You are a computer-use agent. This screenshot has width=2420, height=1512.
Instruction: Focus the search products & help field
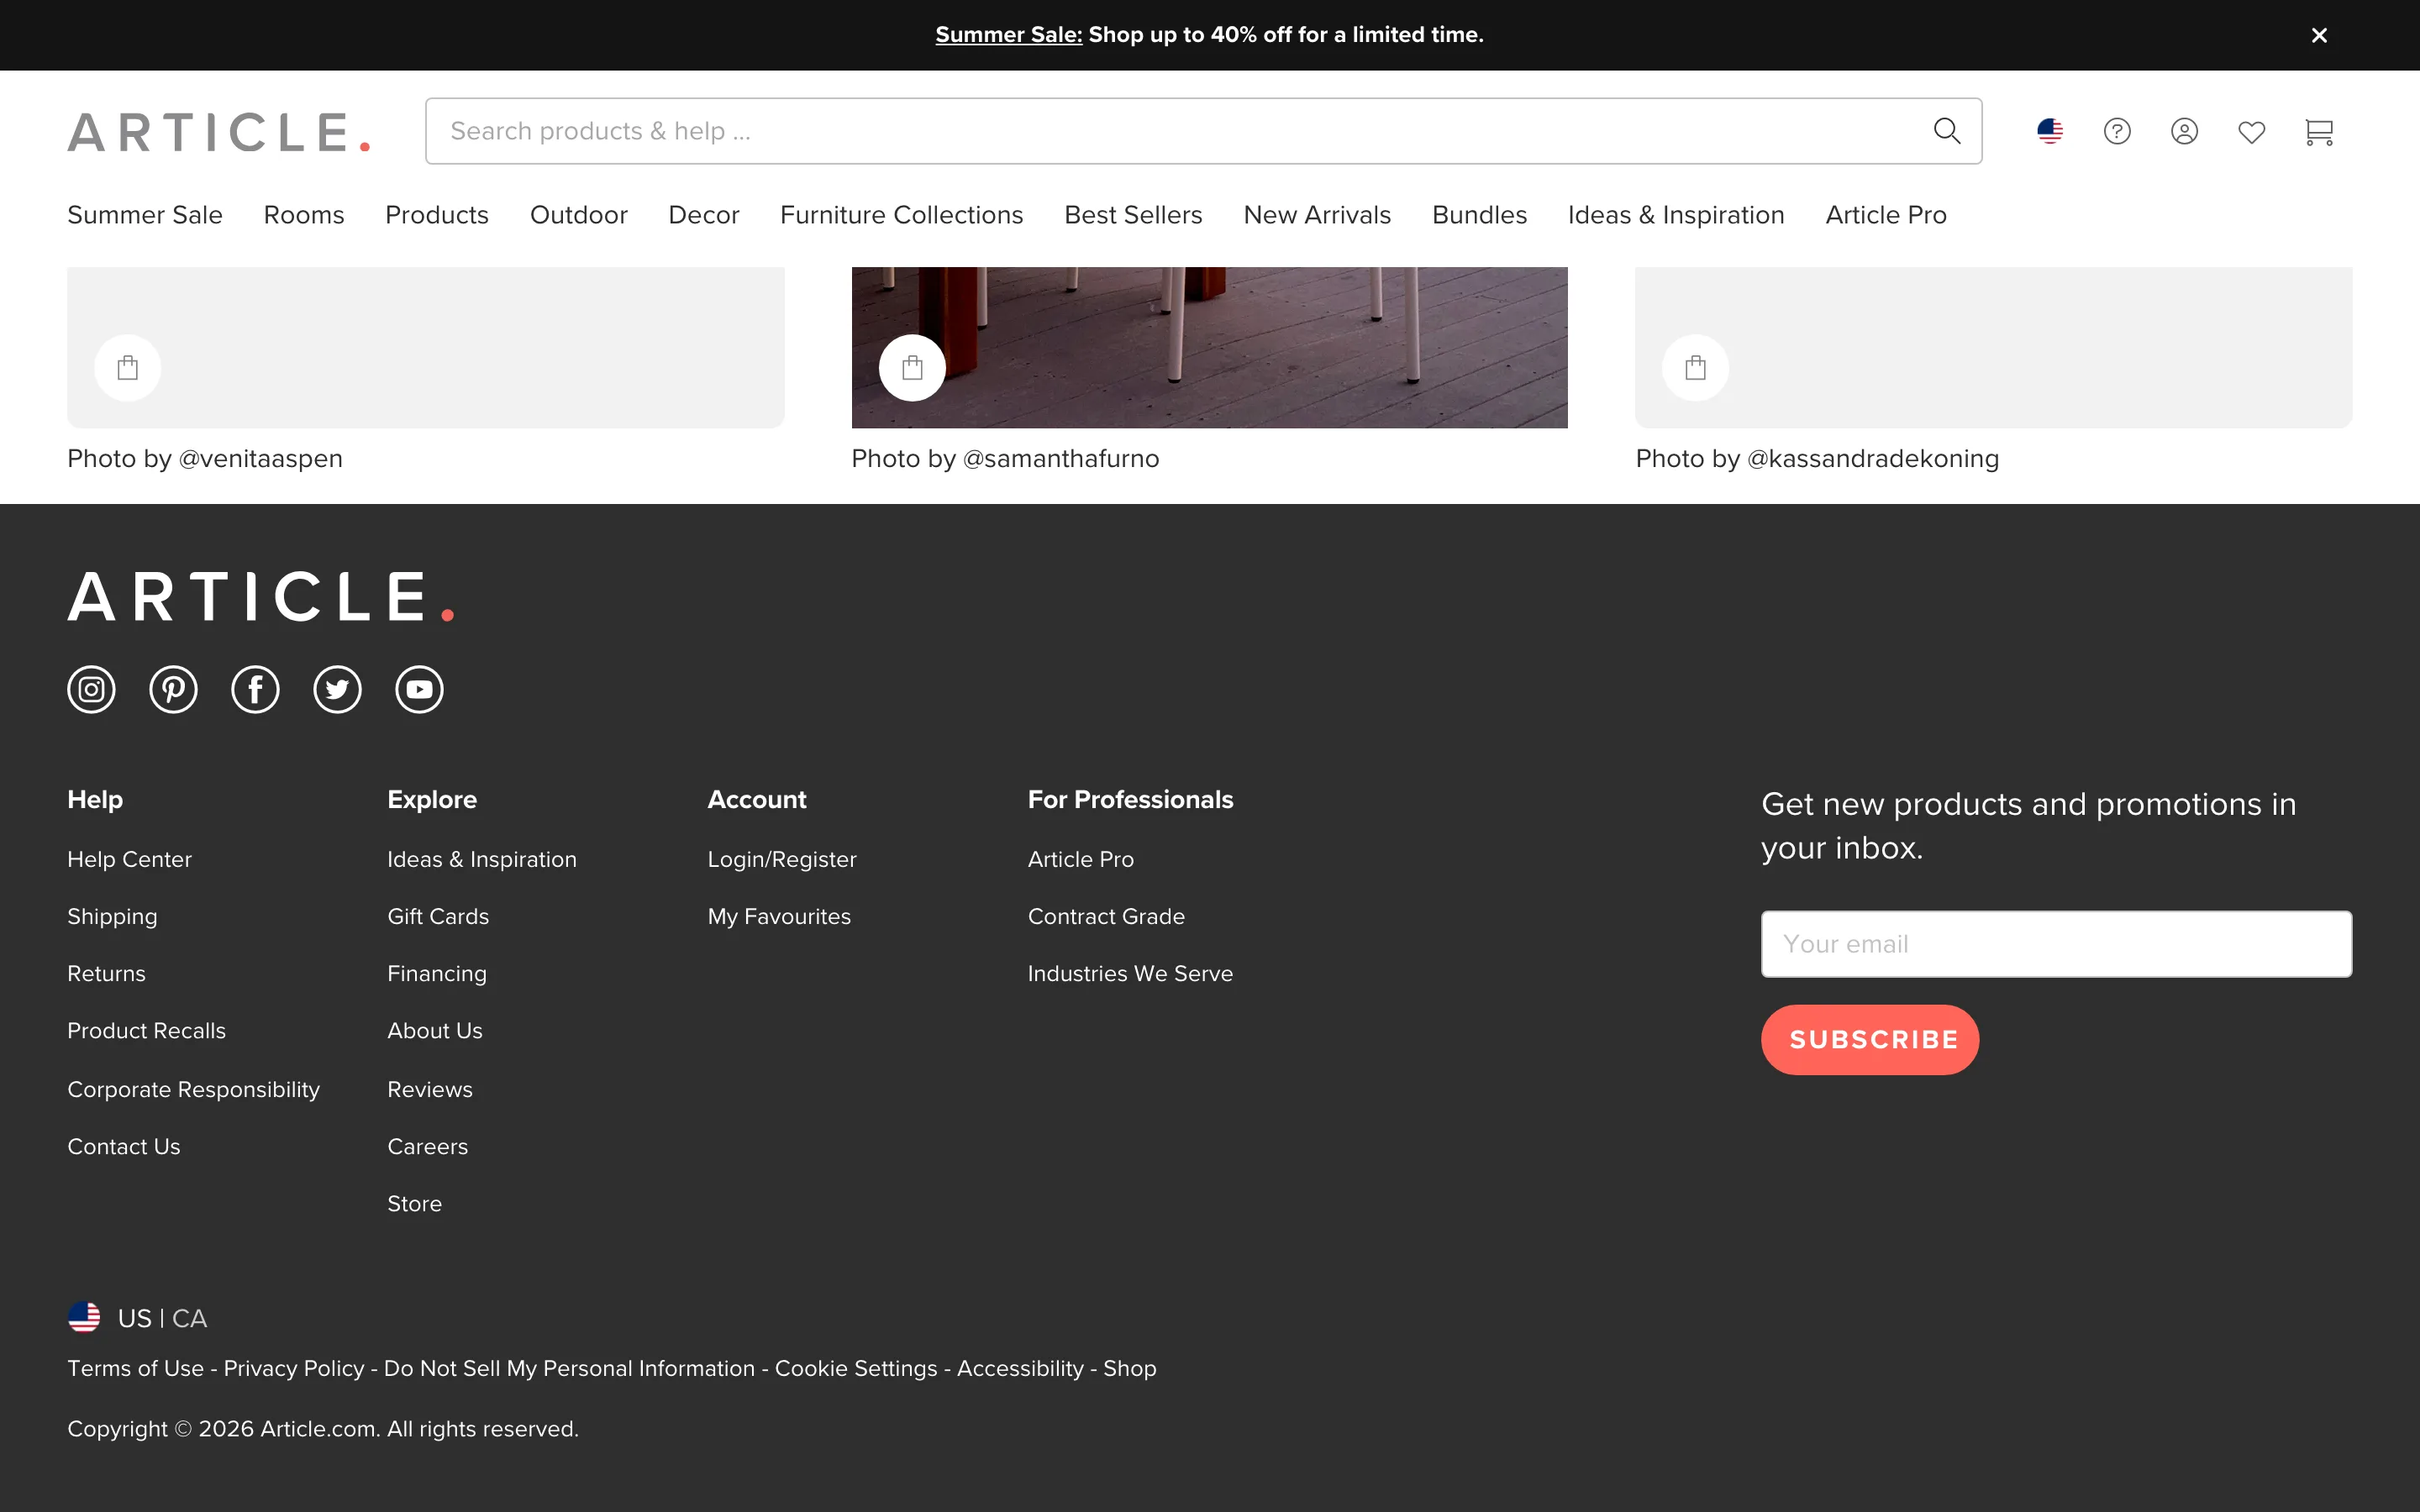pyautogui.click(x=1204, y=131)
